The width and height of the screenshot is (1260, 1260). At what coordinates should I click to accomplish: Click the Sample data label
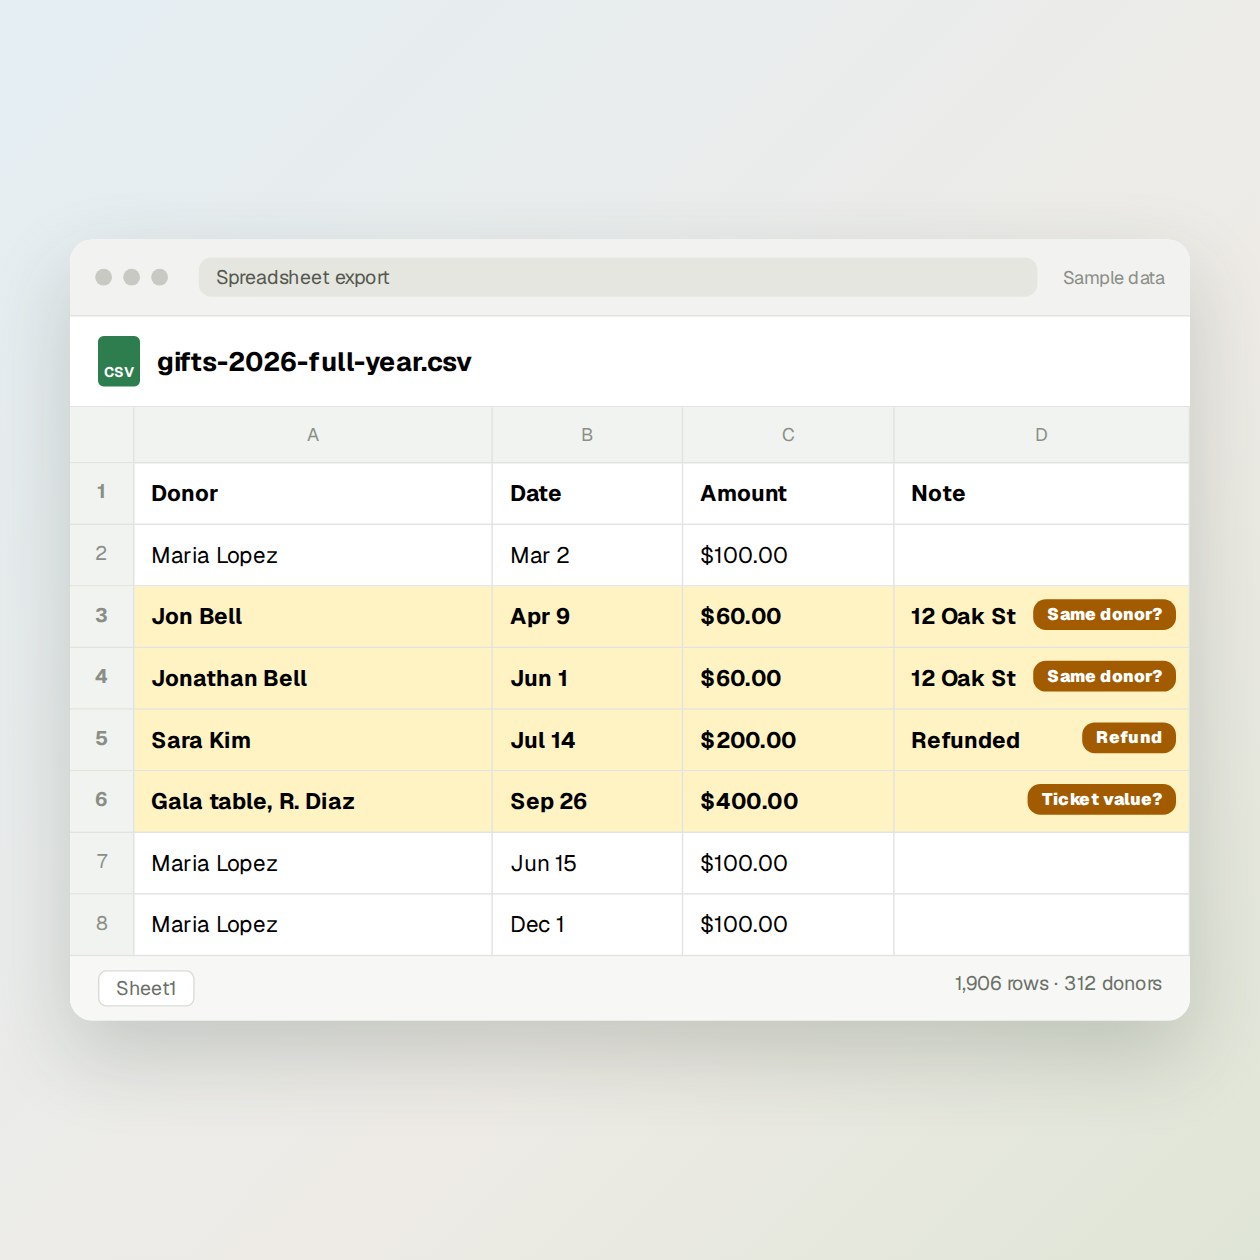[x=1113, y=278]
